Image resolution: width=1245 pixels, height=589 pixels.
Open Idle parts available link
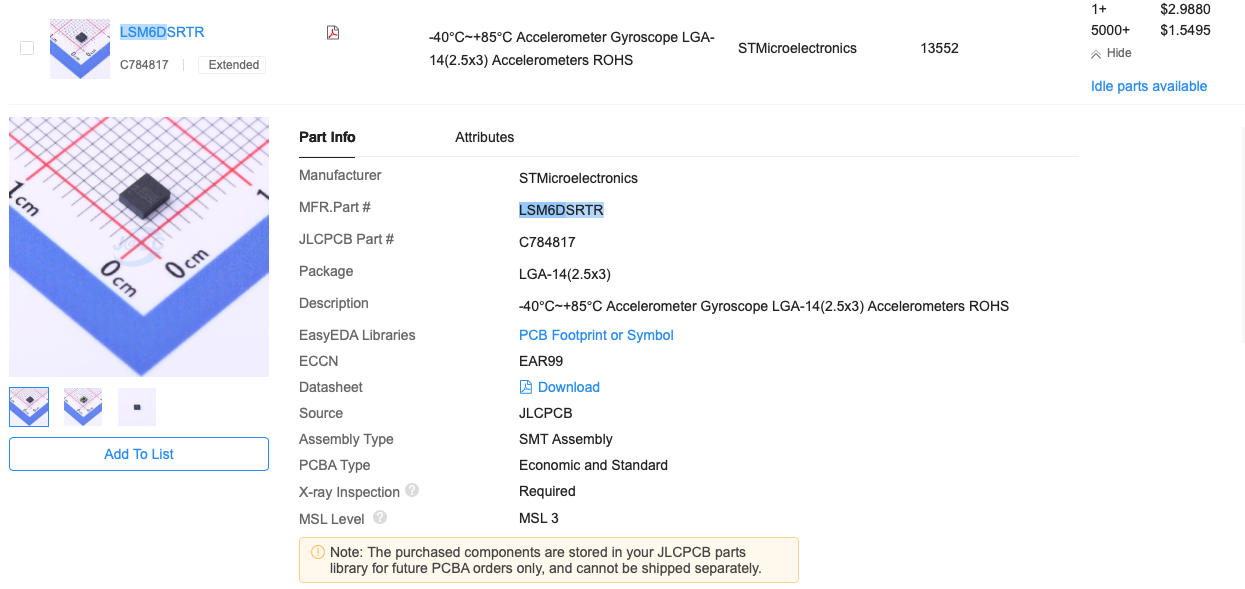click(x=1148, y=86)
